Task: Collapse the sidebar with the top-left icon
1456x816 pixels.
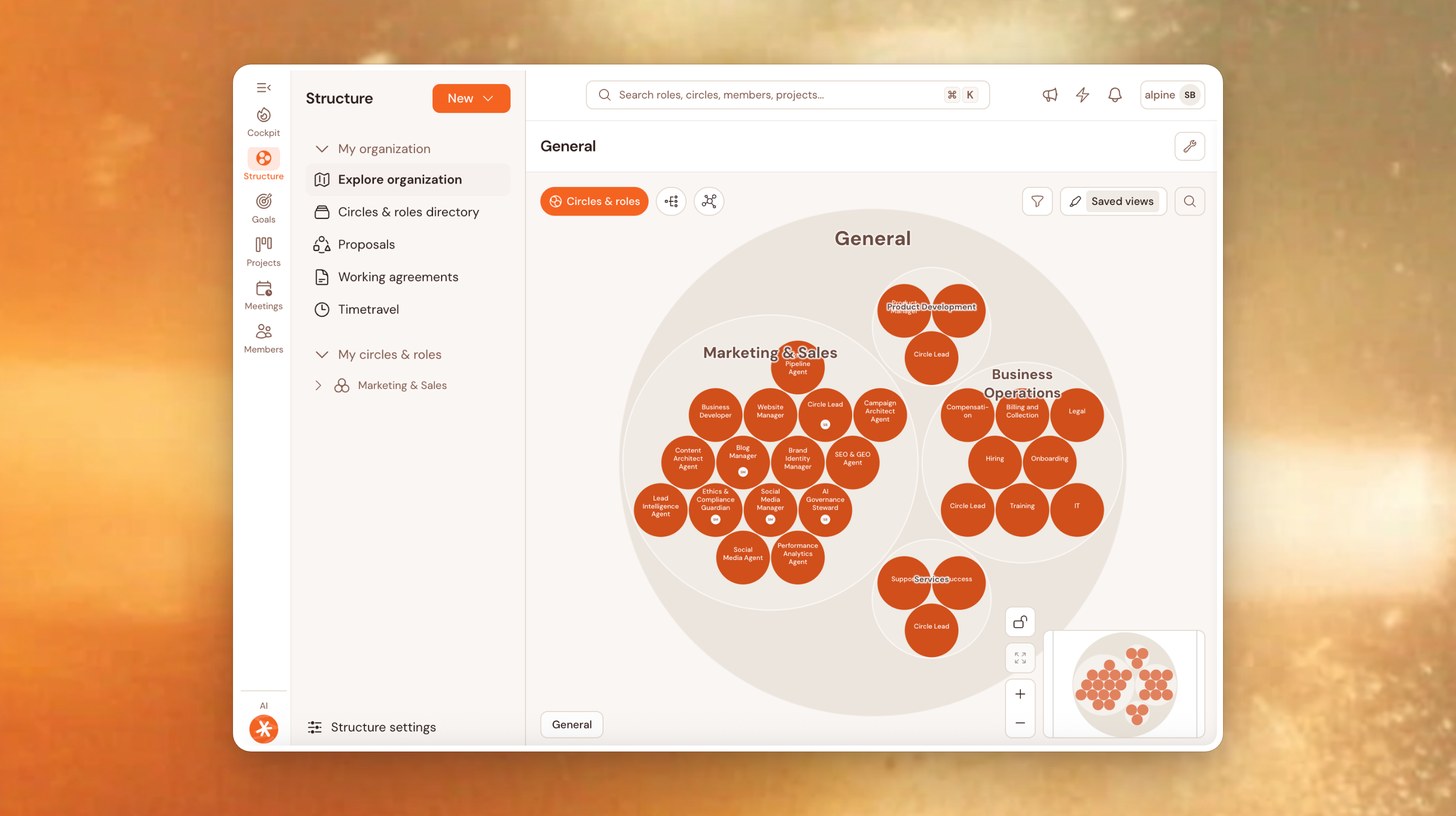Action: 263,88
